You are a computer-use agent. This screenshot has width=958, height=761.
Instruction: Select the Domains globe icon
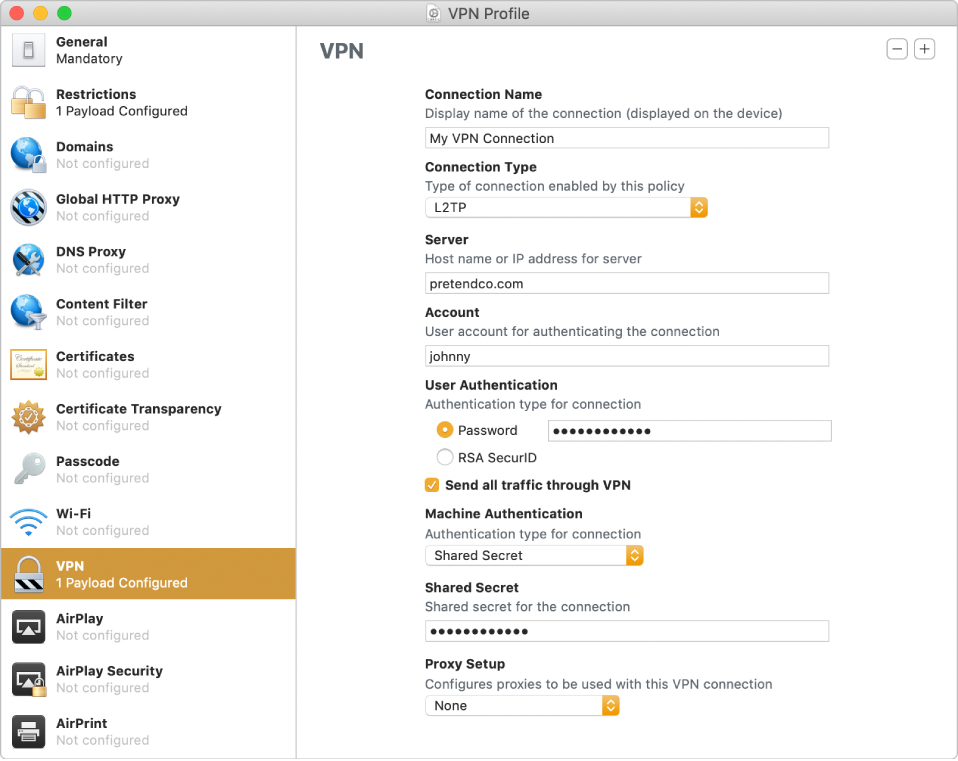tap(28, 155)
